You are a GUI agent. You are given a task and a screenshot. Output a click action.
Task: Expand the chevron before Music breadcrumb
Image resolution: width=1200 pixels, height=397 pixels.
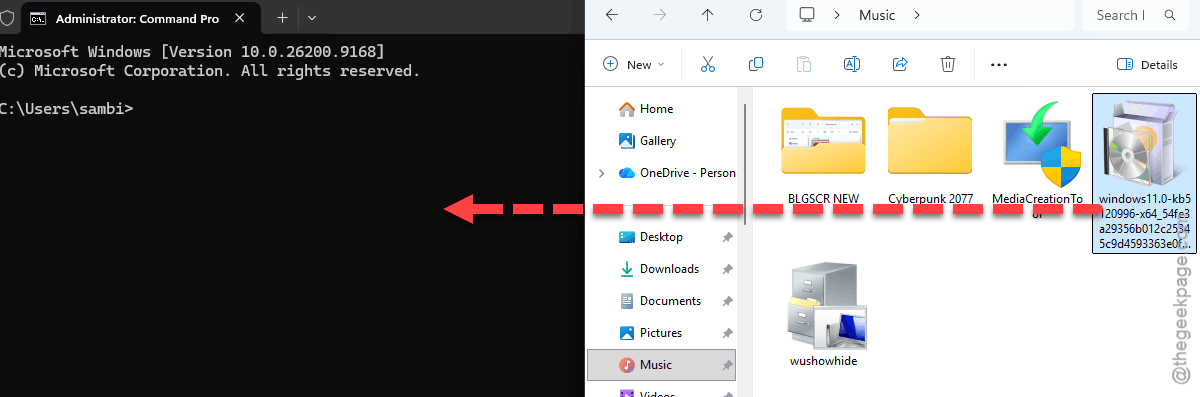pos(838,15)
